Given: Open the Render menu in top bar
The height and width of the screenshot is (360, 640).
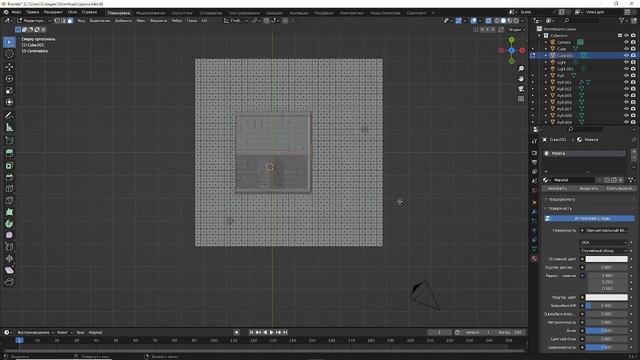Looking at the screenshot, I should pyautogui.click(x=53, y=12).
